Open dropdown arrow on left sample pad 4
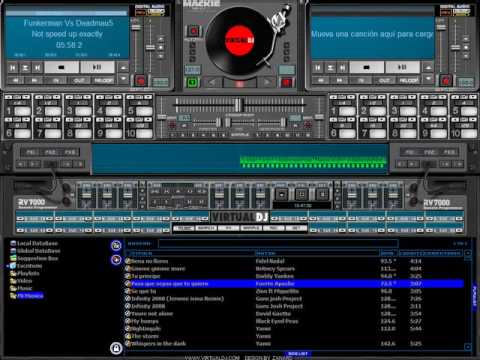This screenshot has height=360, width=480. tap(119, 97)
